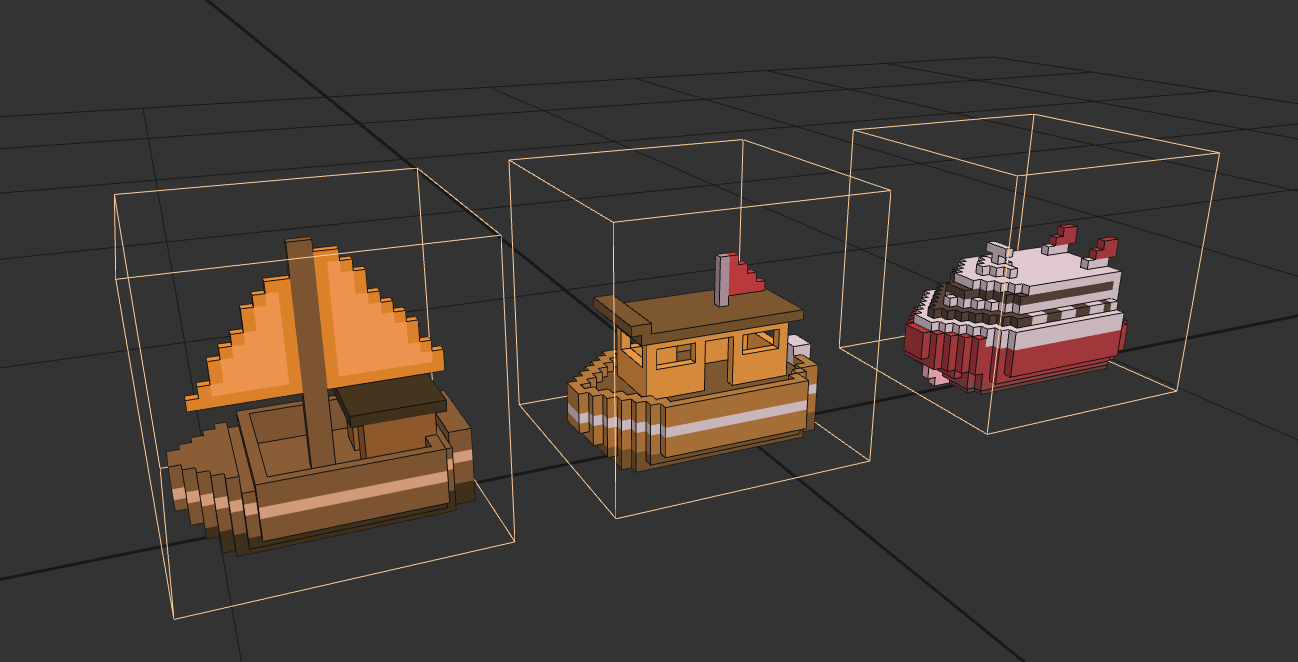
Task: Click the gray block behind the tugboat cabin
Action: point(798,350)
